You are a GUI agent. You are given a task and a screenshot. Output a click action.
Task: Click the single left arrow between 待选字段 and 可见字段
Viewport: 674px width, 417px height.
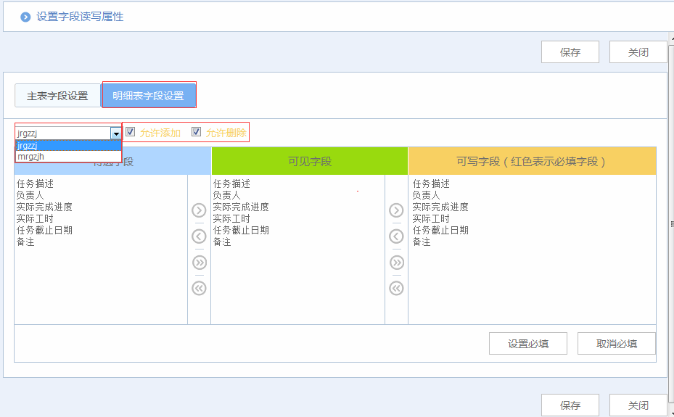(x=198, y=237)
